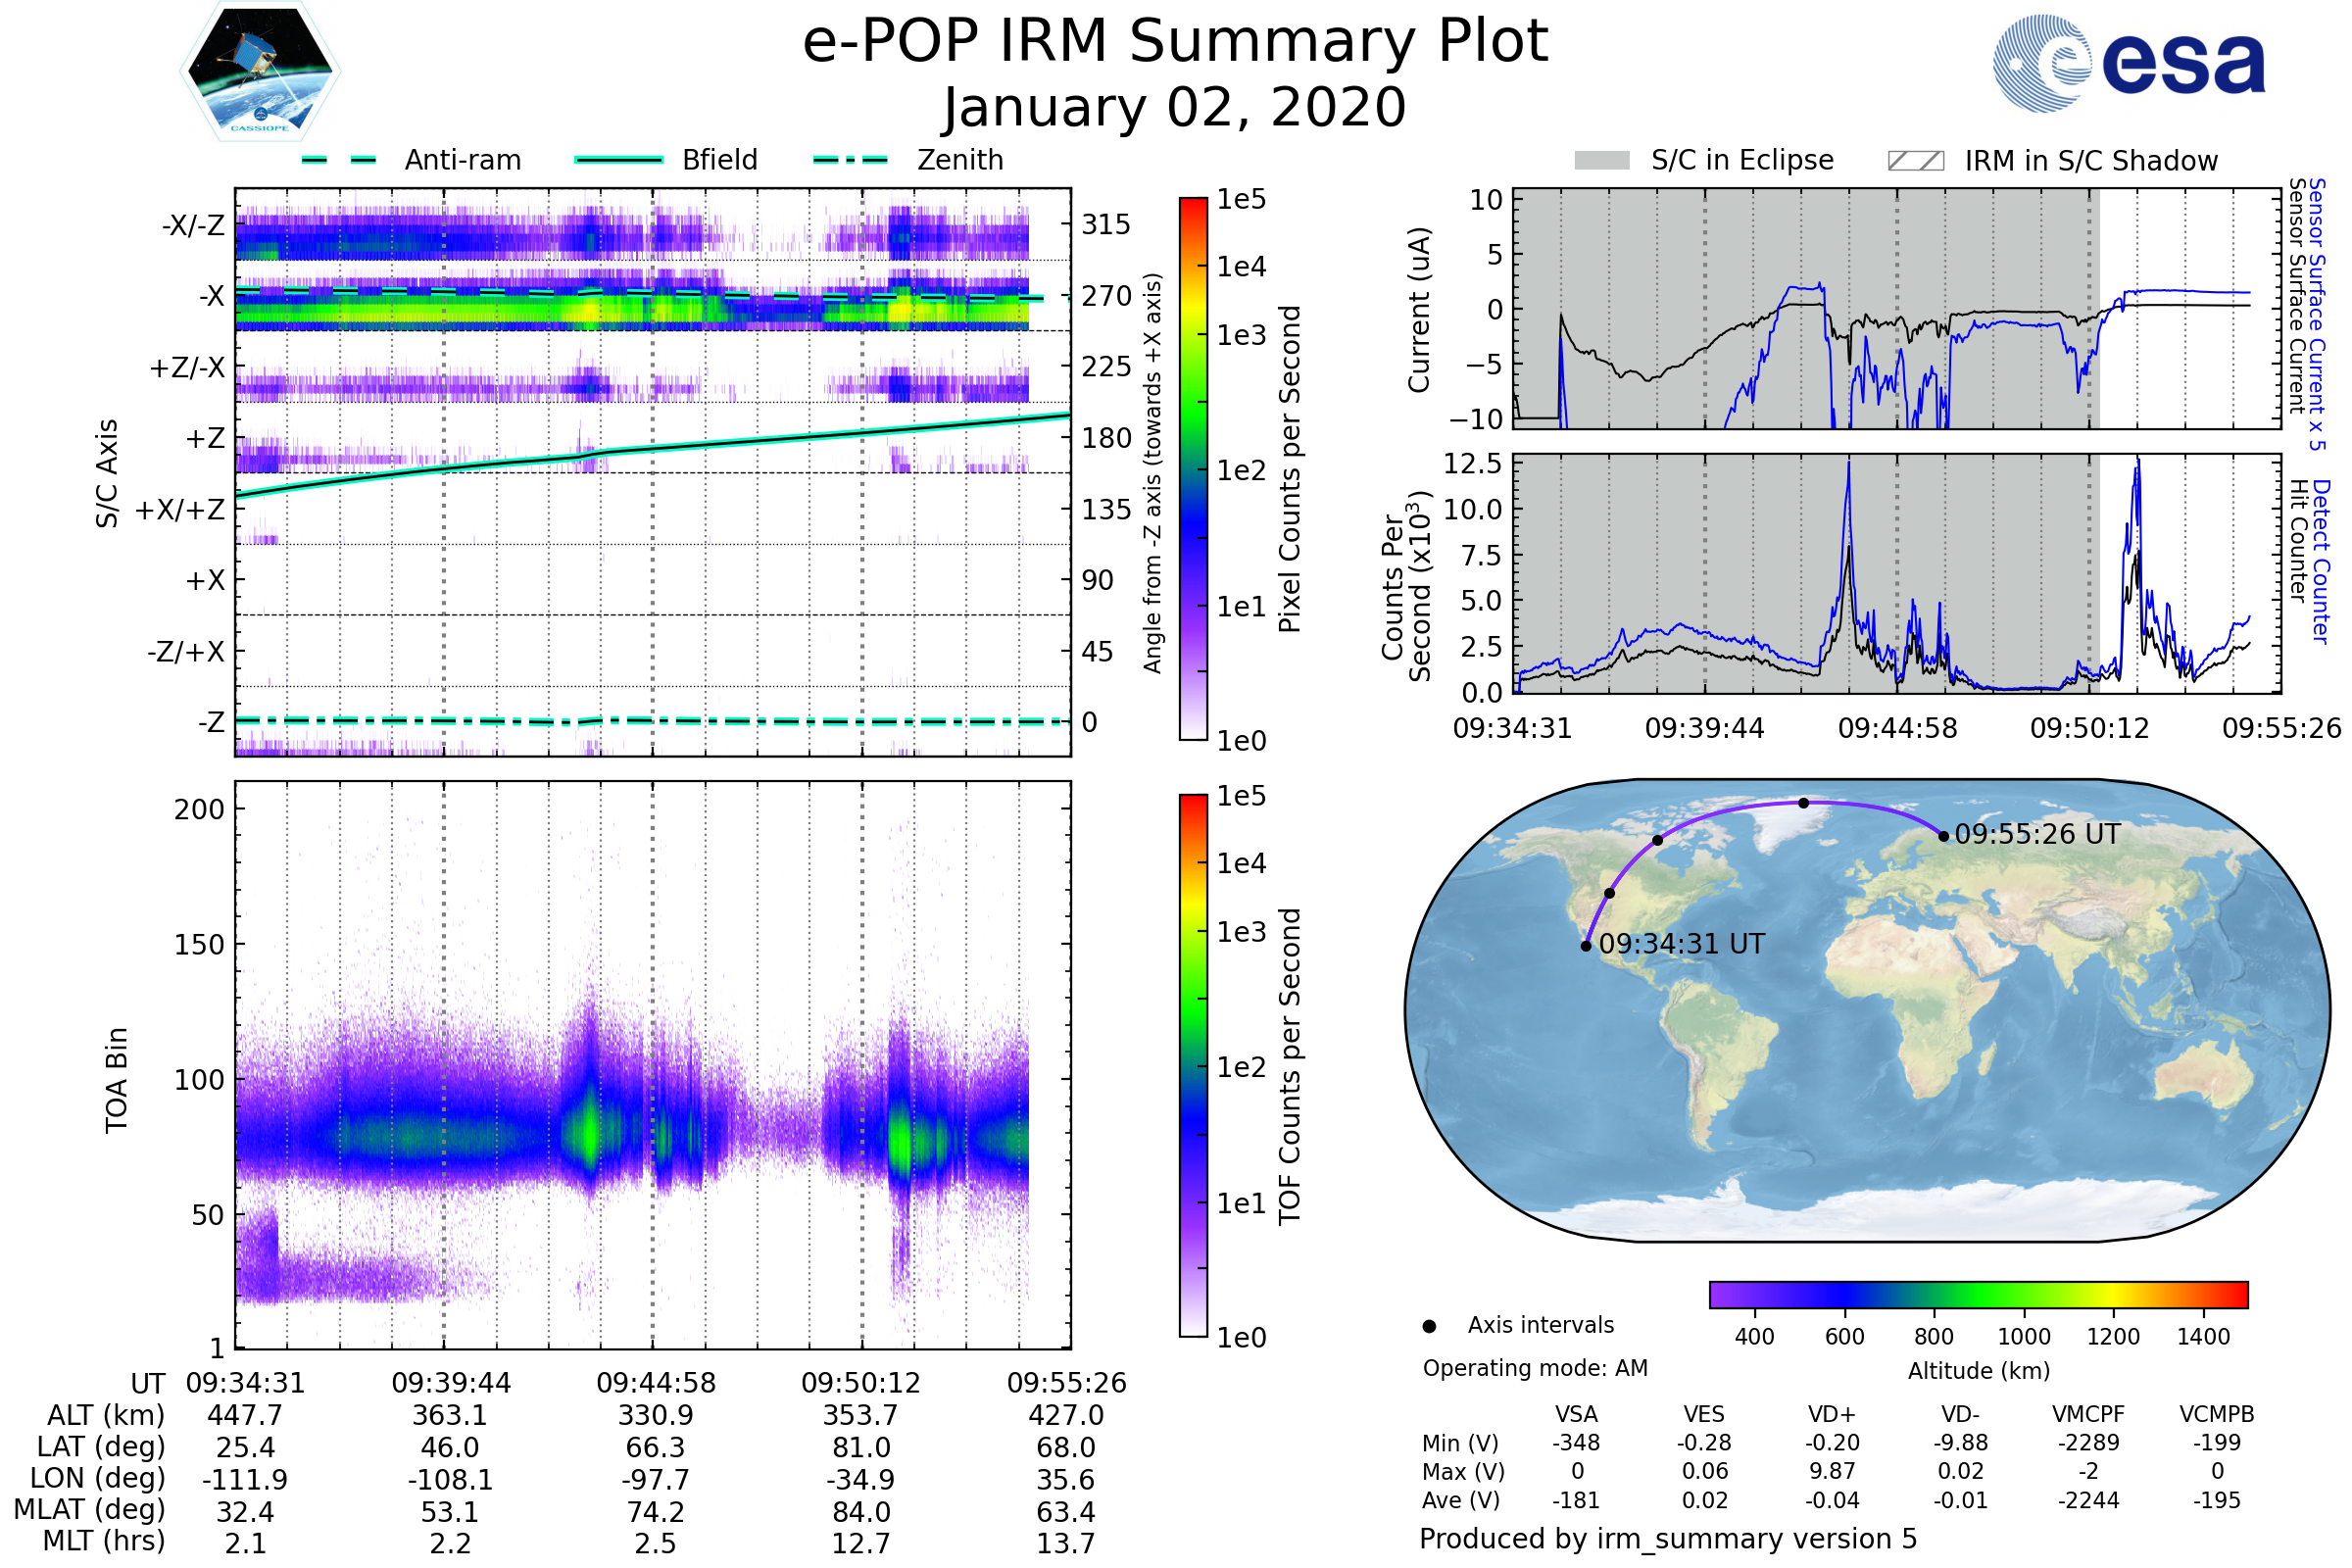The height and width of the screenshot is (1568, 2352).
Task: Click the VSA column header
Action: (1576, 1414)
